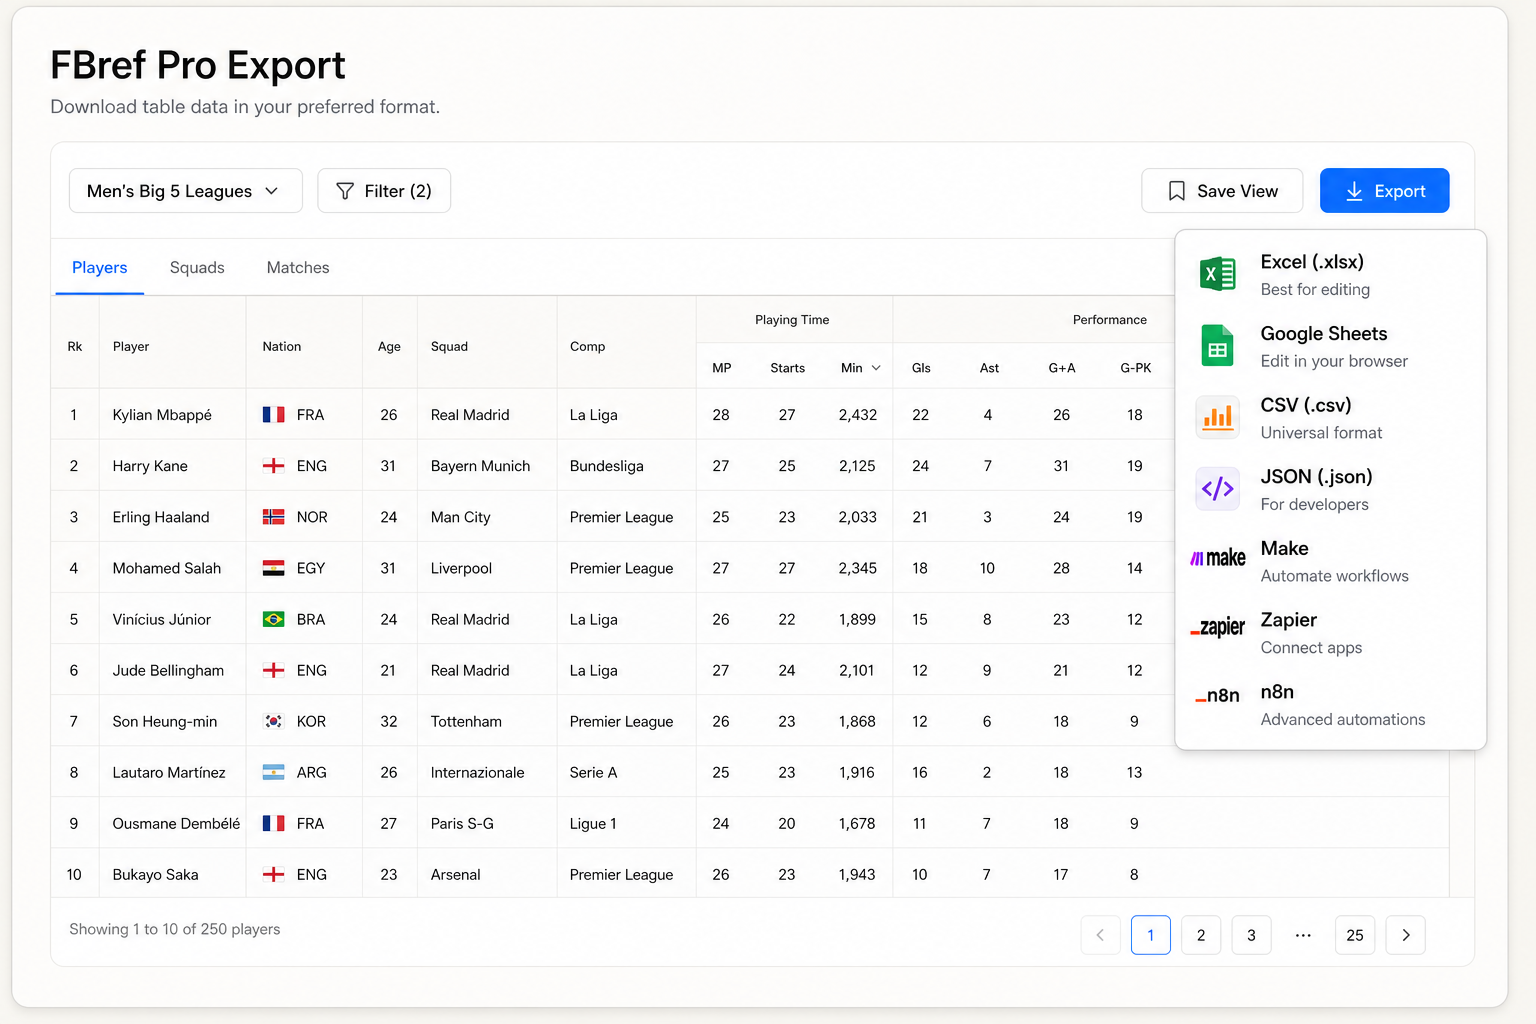The image size is (1536, 1024).
Task: Click Norway flag in Erling Haaland row
Action: (x=273, y=517)
